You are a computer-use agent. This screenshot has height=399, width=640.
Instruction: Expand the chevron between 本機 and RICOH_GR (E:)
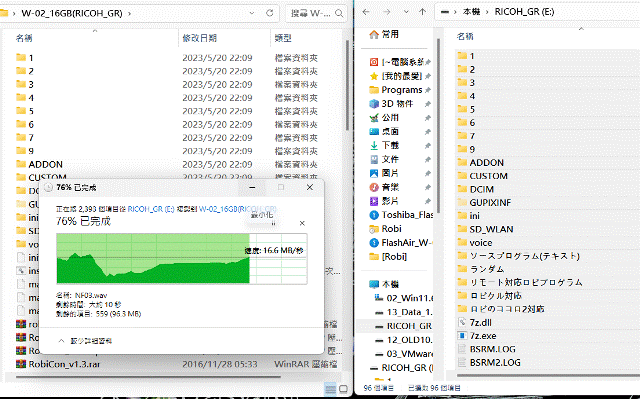click(487, 12)
